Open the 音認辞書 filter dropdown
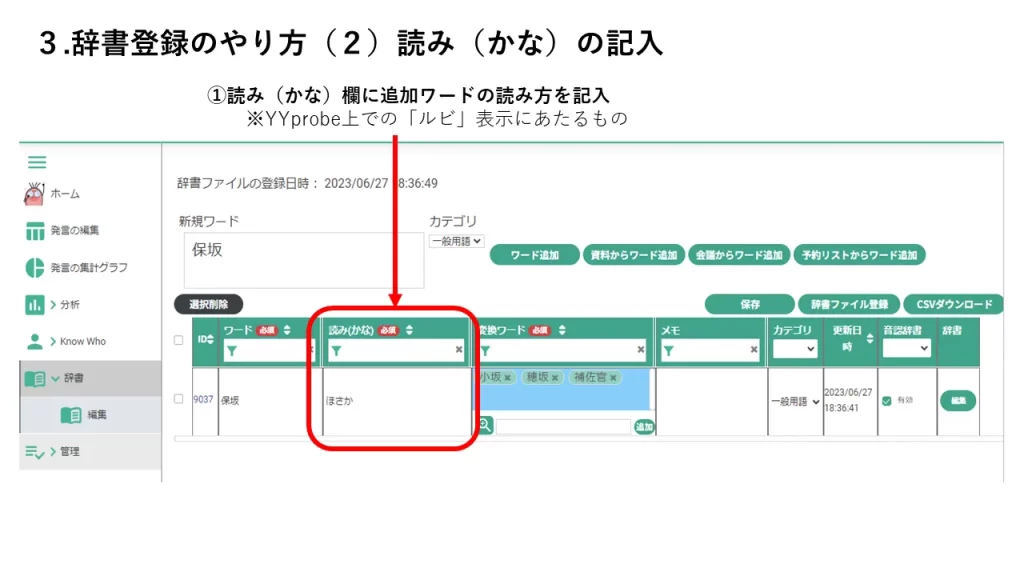Screen dimensions: 1024x576 [x=906, y=348]
